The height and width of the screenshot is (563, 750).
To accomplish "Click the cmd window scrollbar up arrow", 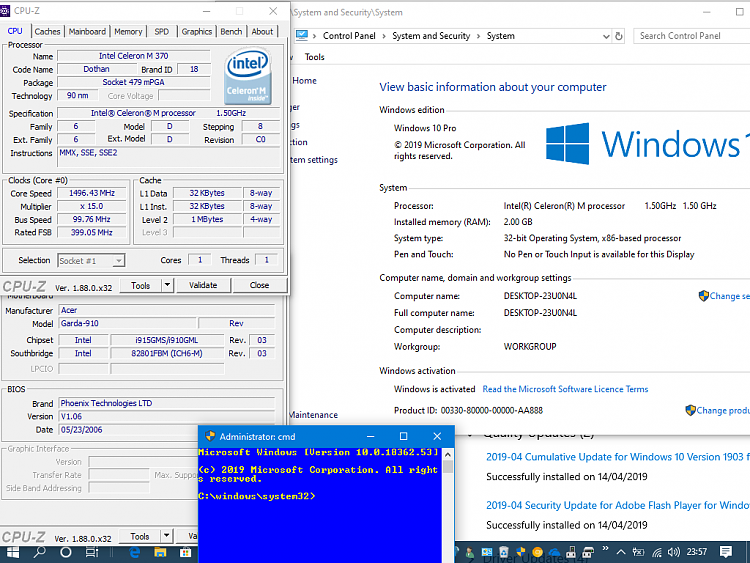I will (x=448, y=454).
